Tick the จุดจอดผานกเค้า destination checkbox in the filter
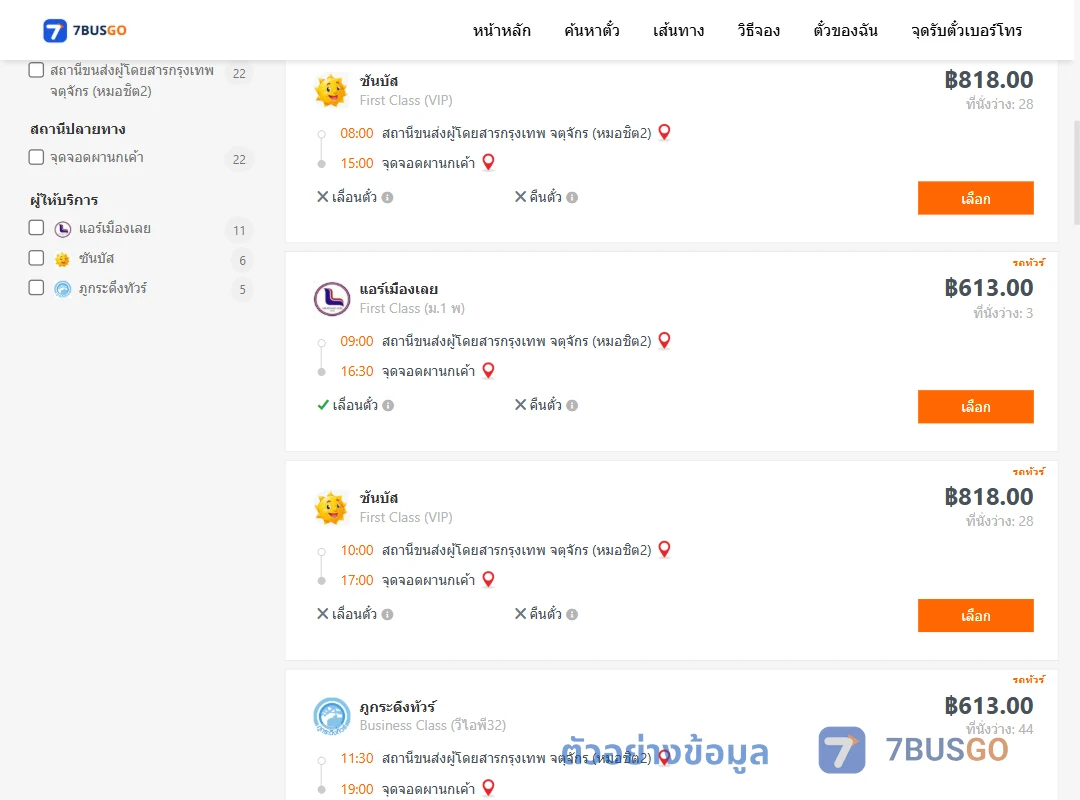The image size is (1080, 800). [37, 157]
